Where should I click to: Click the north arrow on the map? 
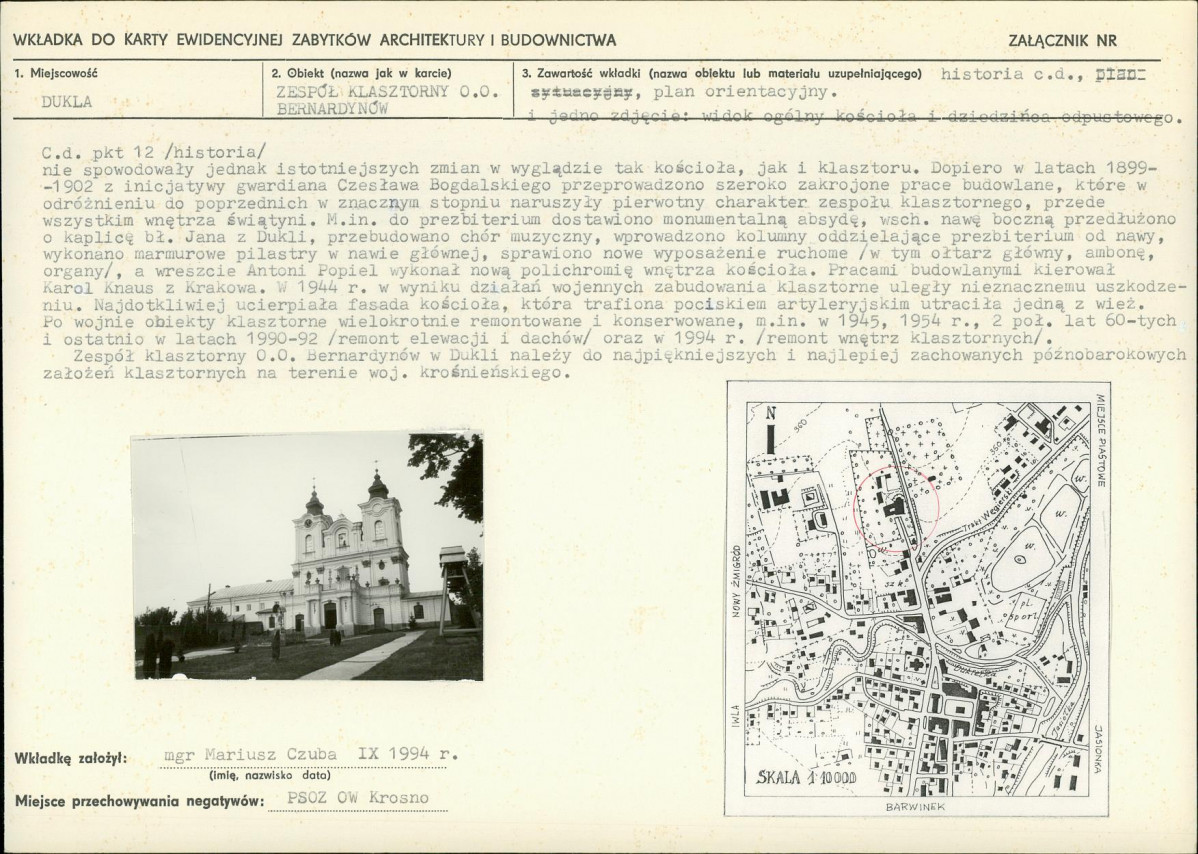pyautogui.click(x=770, y=430)
